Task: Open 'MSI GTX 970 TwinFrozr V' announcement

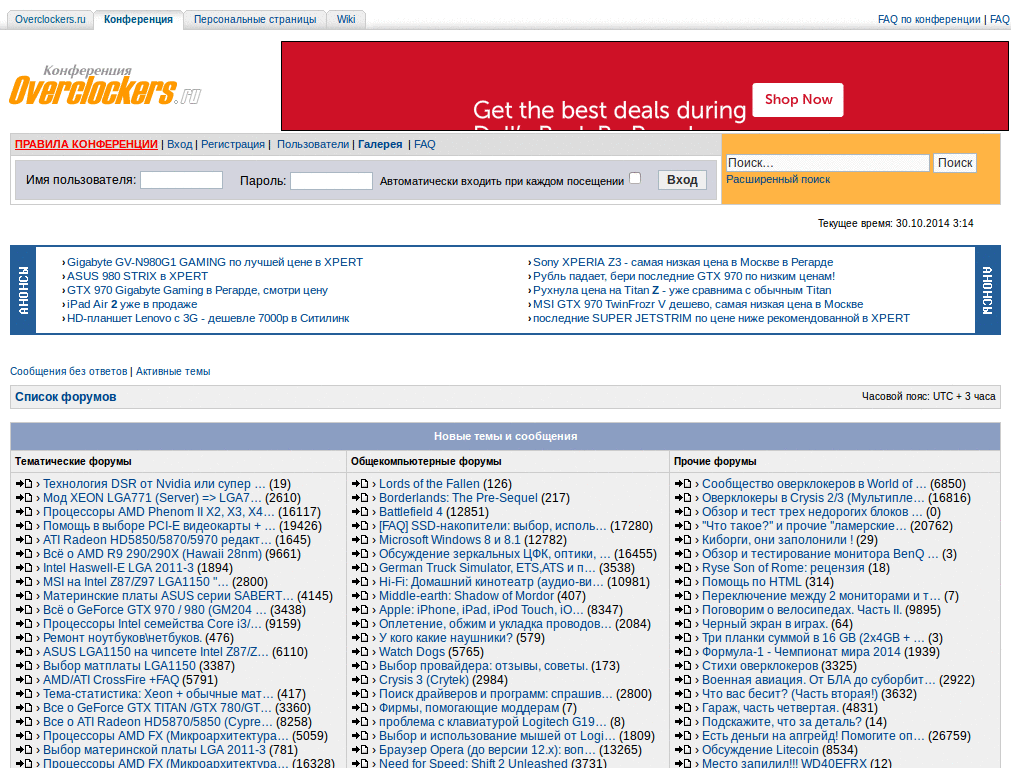Action: (x=698, y=304)
